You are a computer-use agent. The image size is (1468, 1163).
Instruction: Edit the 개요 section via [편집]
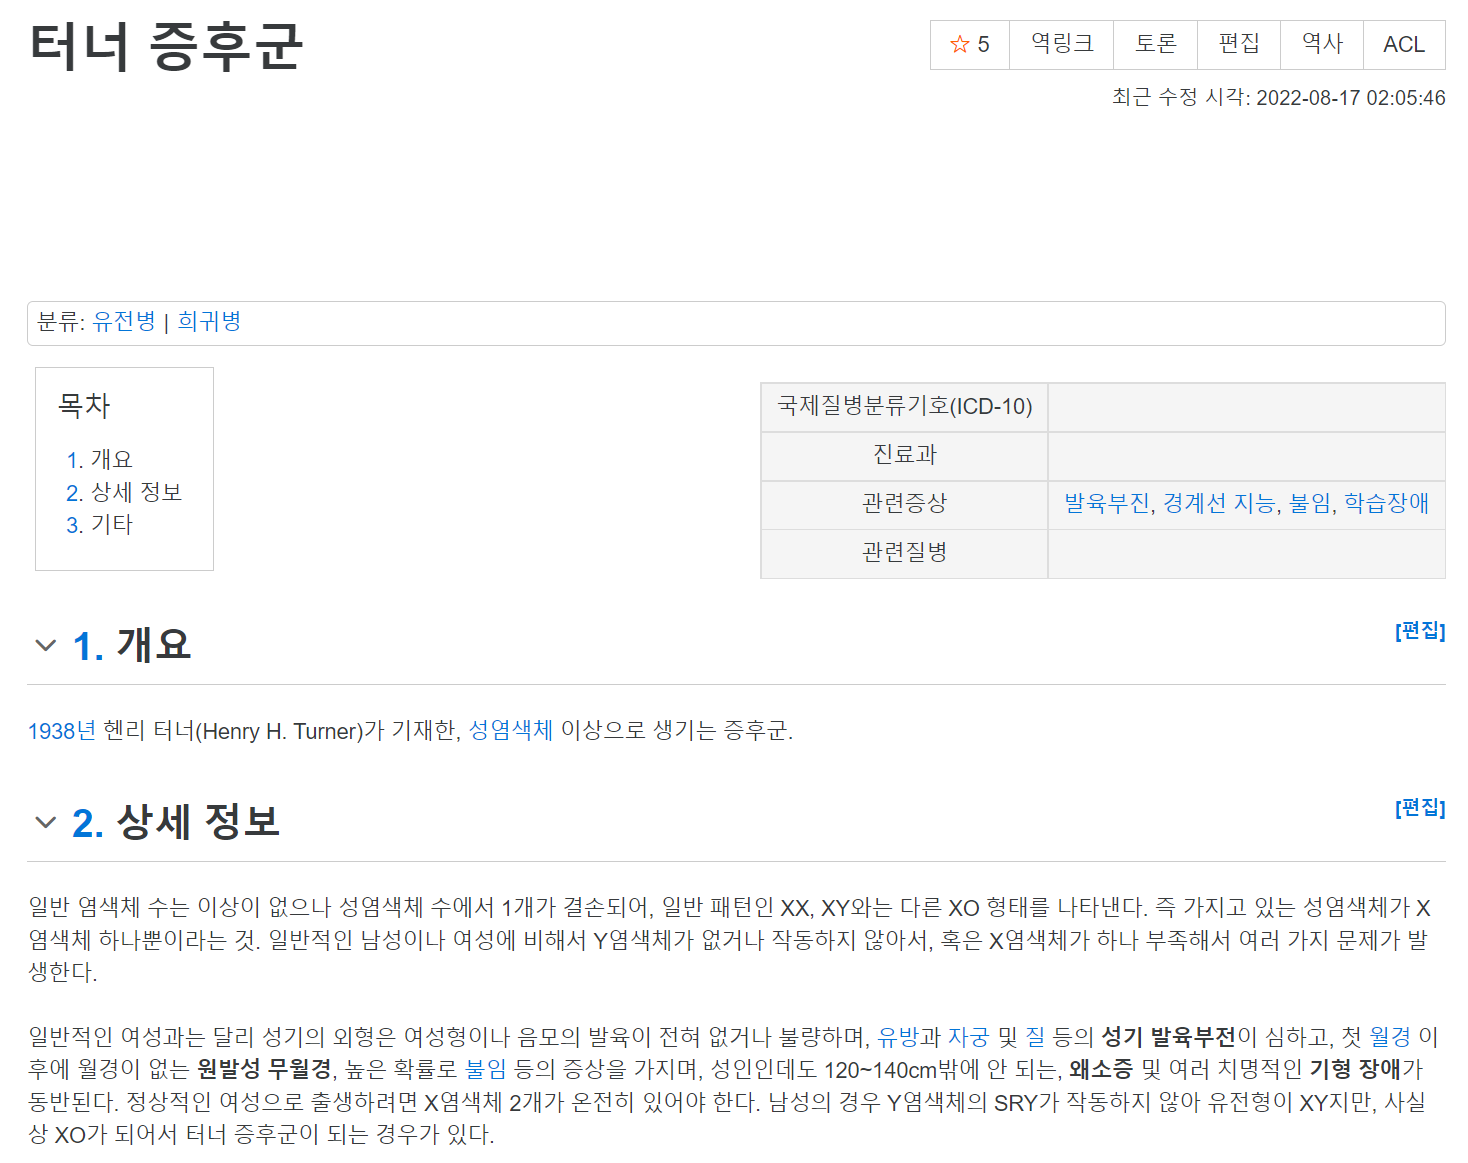[1419, 631]
